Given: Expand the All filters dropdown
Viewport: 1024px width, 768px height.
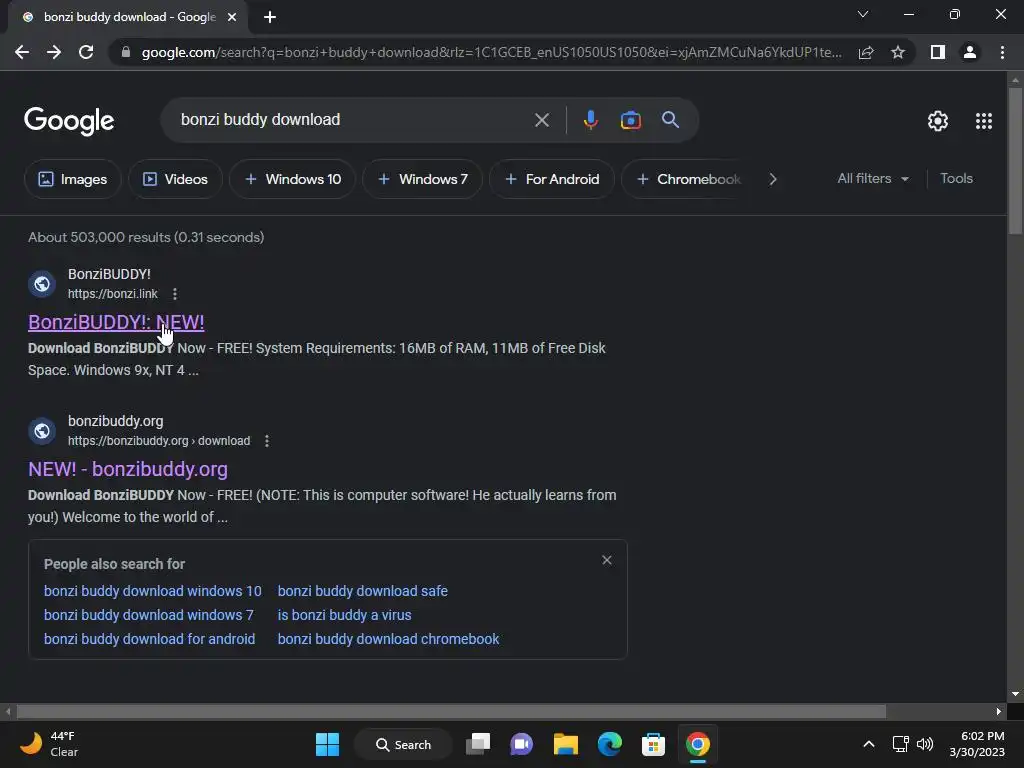Looking at the screenshot, I should pos(873,178).
